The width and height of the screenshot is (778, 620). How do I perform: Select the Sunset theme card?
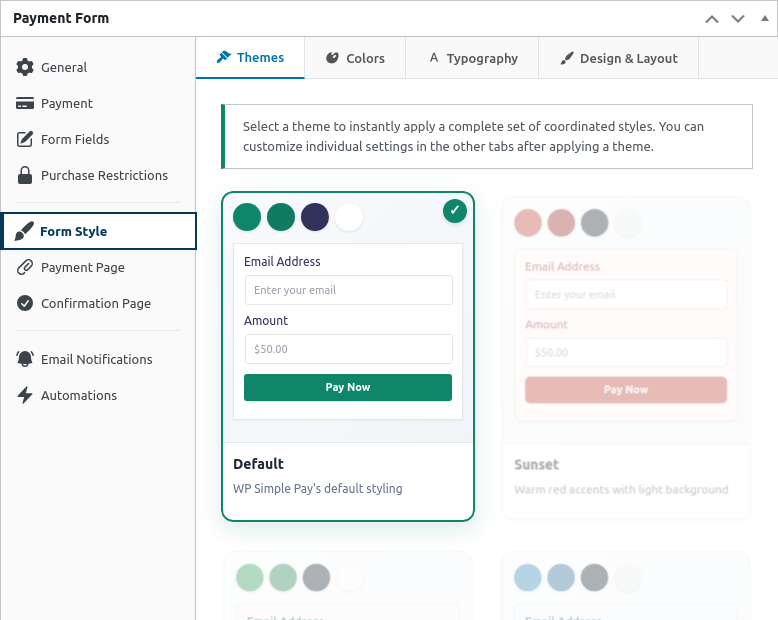625,357
